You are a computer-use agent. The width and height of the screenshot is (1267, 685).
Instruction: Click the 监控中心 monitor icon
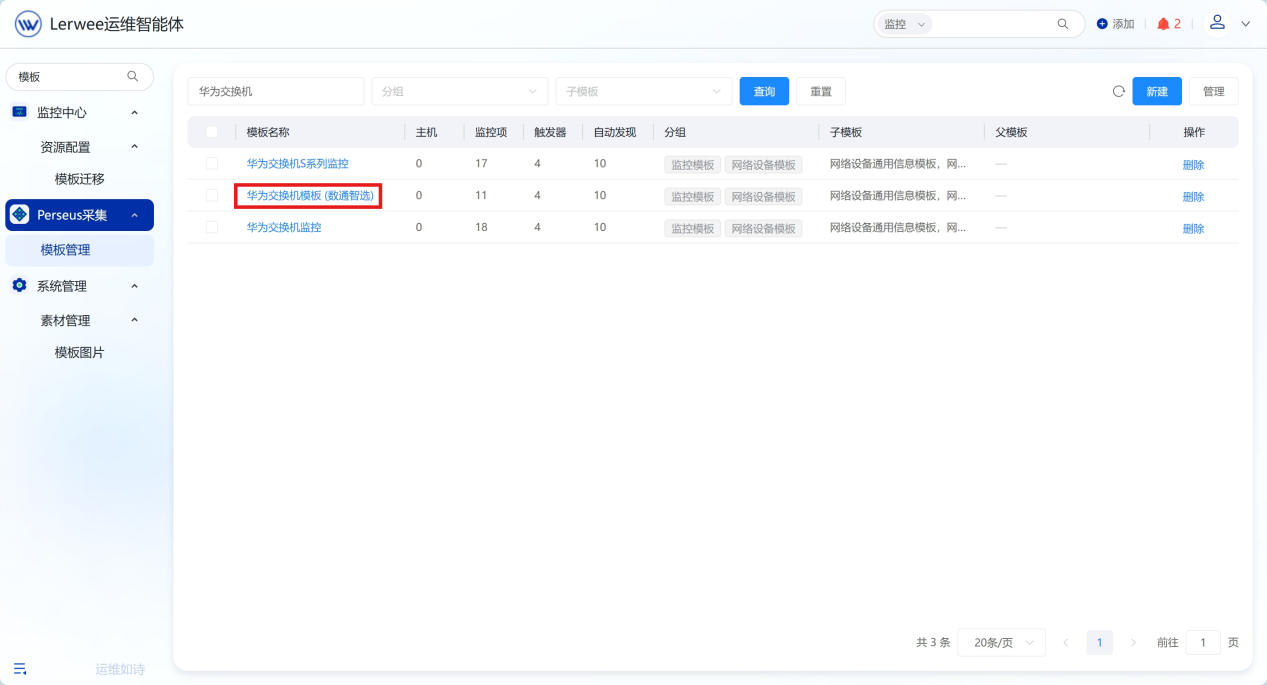pyautogui.click(x=19, y=112)
